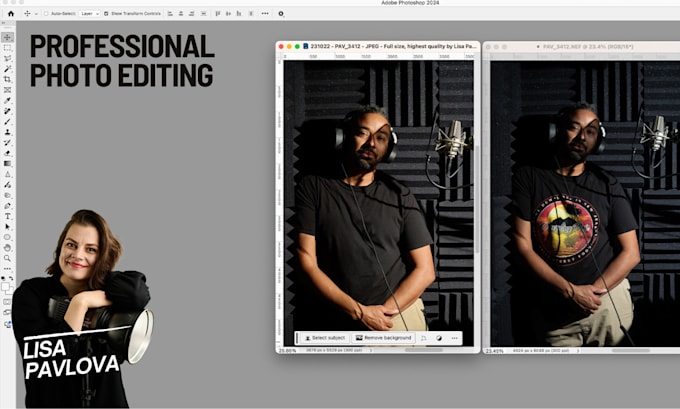Select the Frame tool

click(x=7, y=90)
